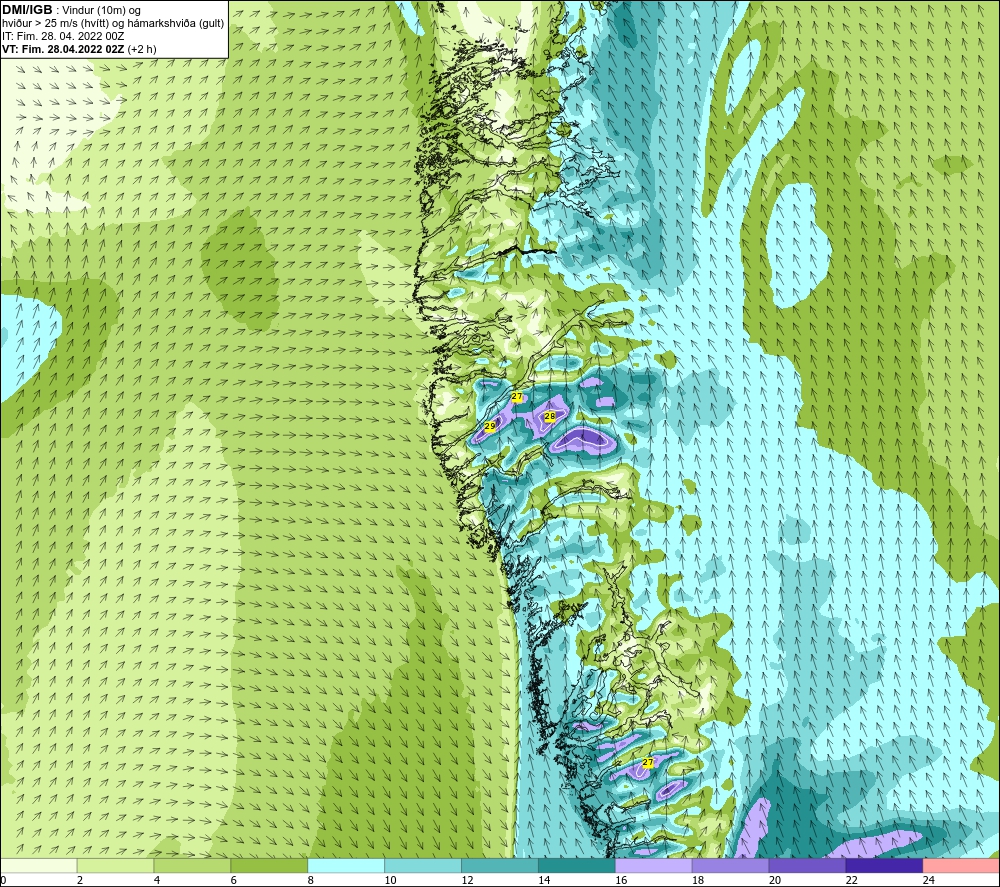Select the 16–18 light purple color bar segment

coord(654,865)
